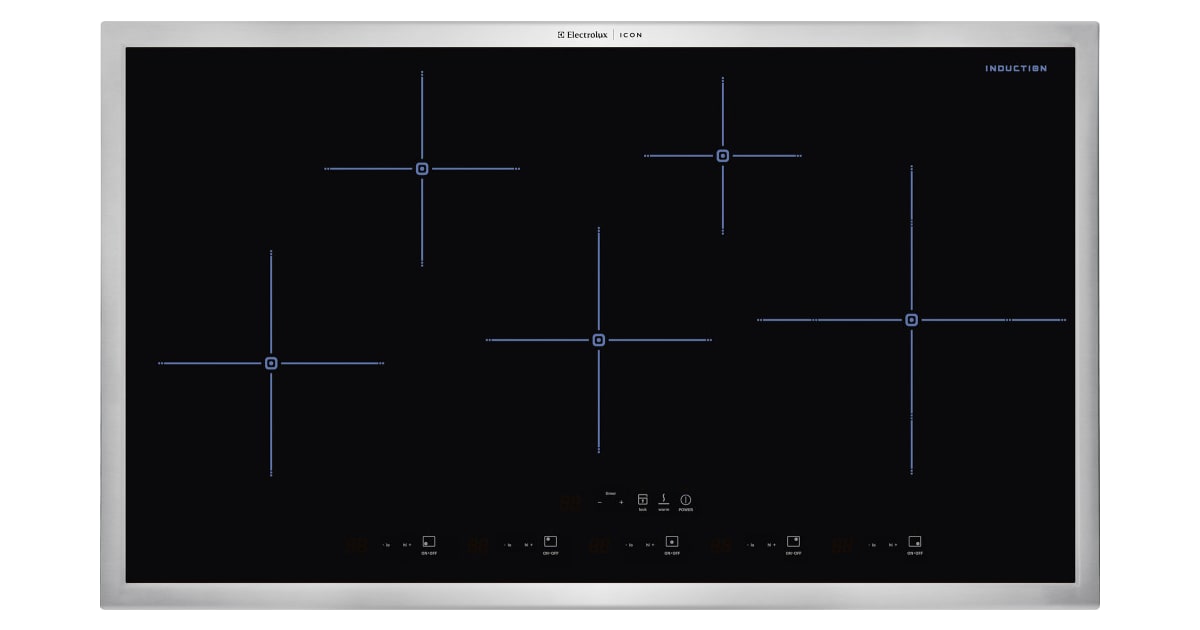Click the center of the rear-left cooking zone

click(422, 169)
